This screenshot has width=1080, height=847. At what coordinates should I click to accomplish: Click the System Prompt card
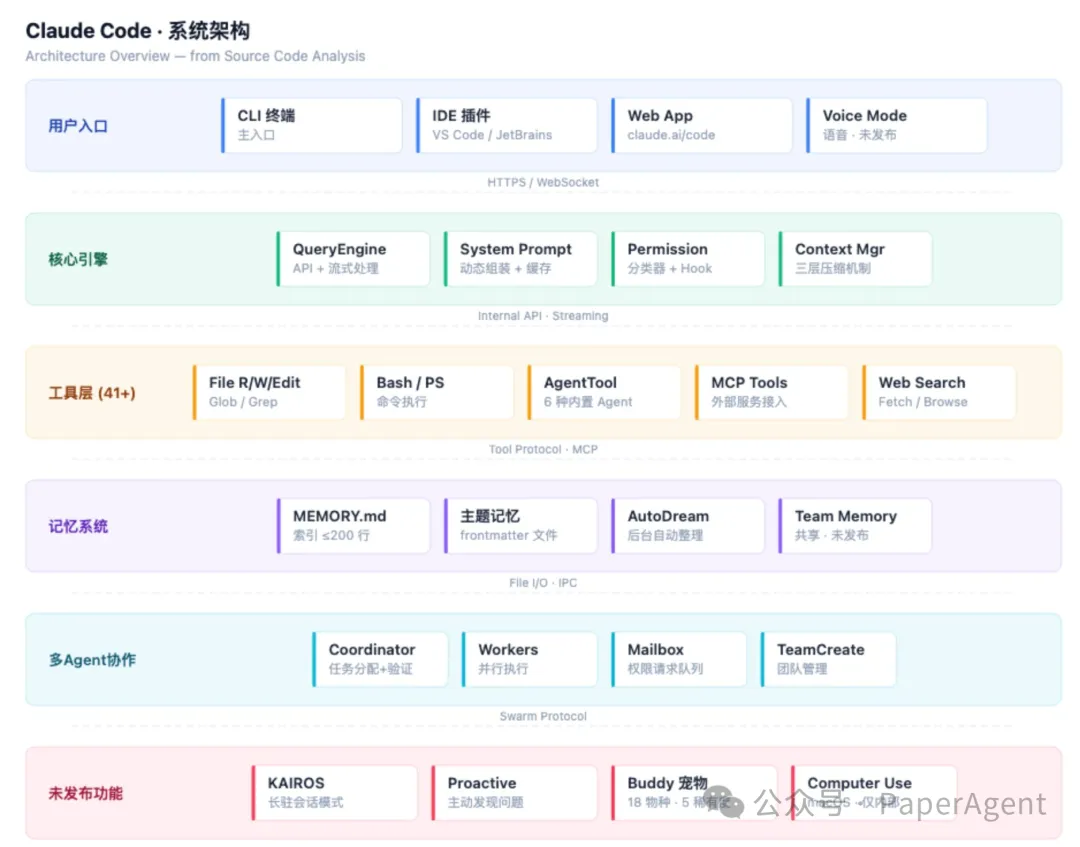(x=521, y=259)
